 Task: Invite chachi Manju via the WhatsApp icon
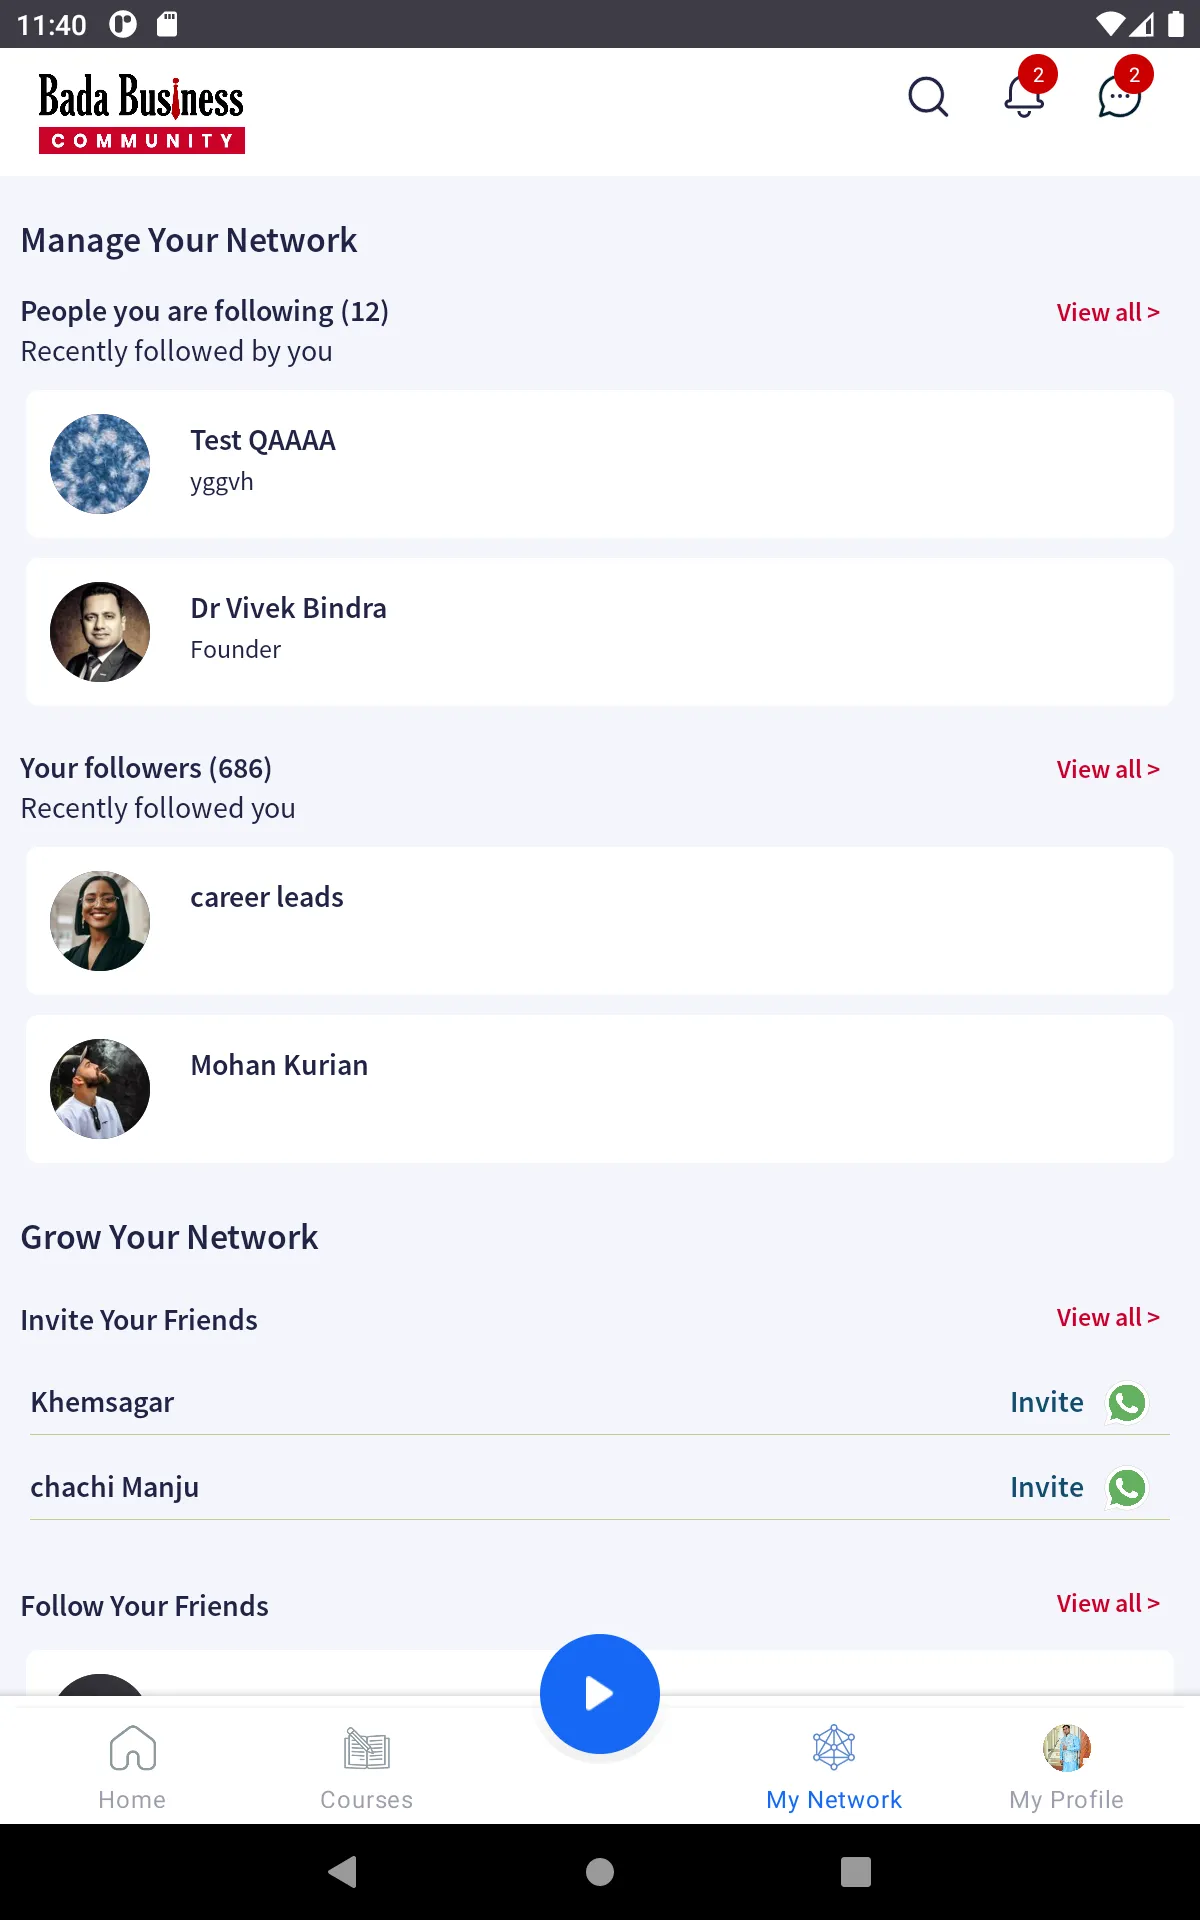coord(1127,1487)
